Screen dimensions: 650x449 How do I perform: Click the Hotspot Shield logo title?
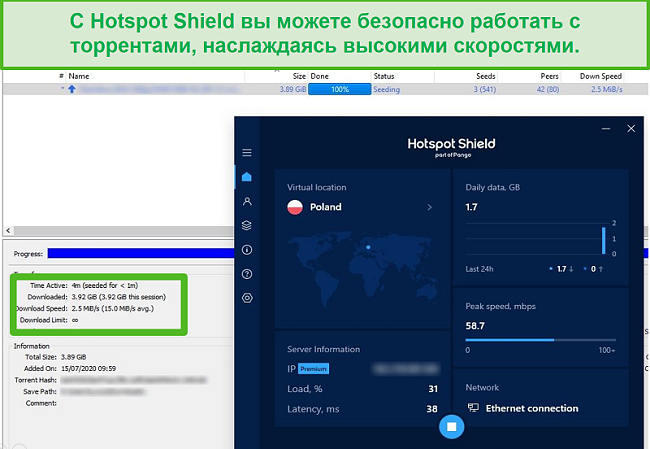coord(451,144)
